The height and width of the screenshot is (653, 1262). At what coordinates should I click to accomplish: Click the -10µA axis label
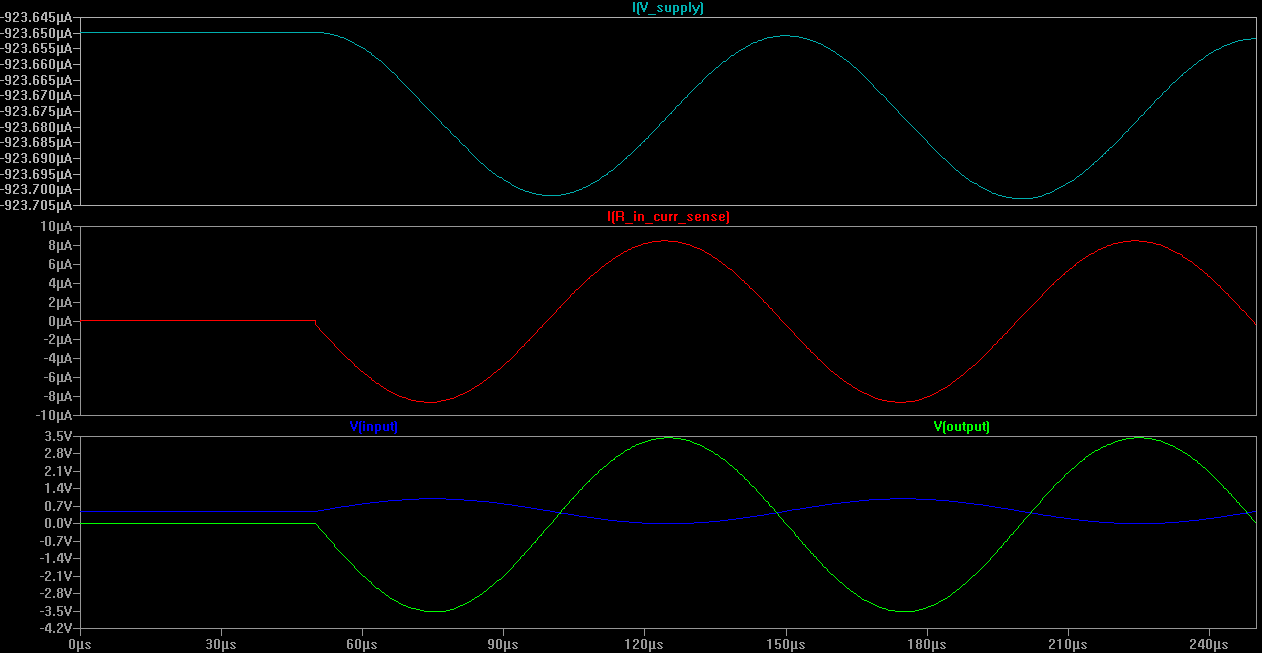click(x=54, y=415)
